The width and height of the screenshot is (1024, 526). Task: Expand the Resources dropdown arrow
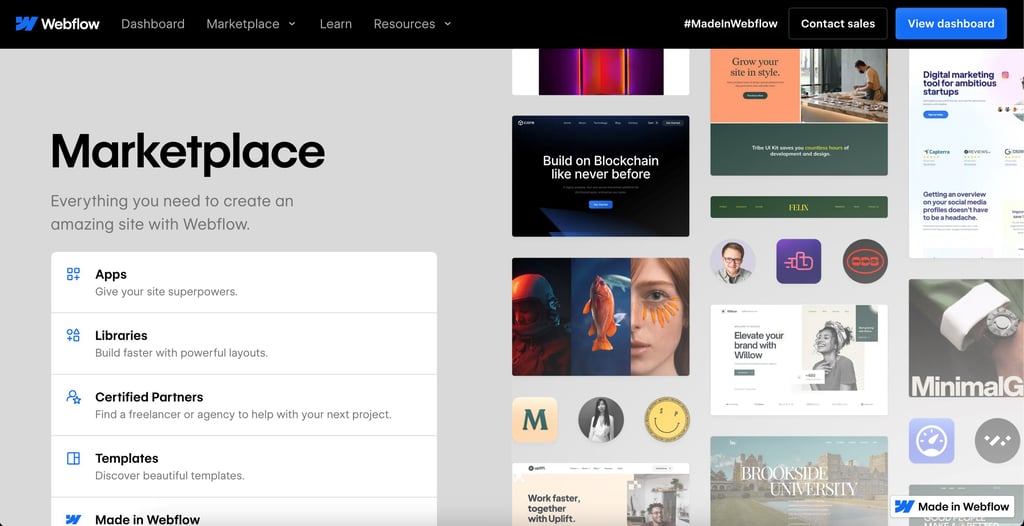point(447,24)
